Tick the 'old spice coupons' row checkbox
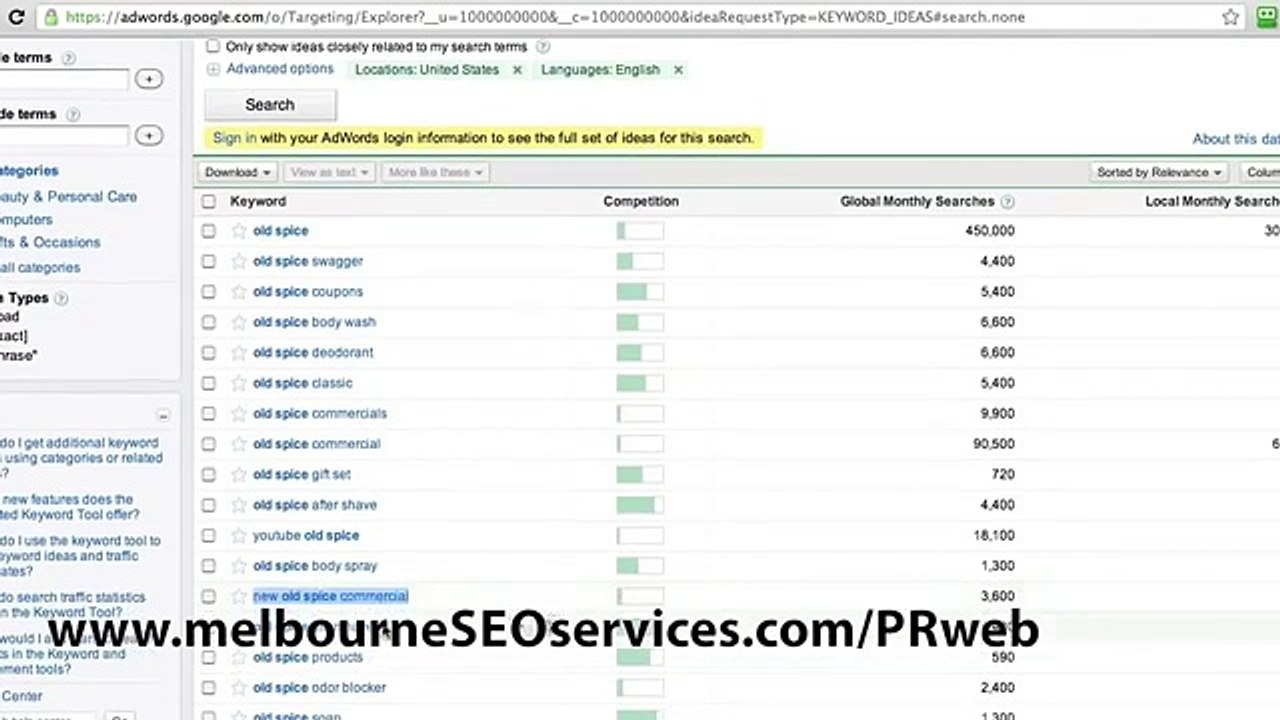The width and height of the screenshot is (1280, 720). tap(208, 292)
